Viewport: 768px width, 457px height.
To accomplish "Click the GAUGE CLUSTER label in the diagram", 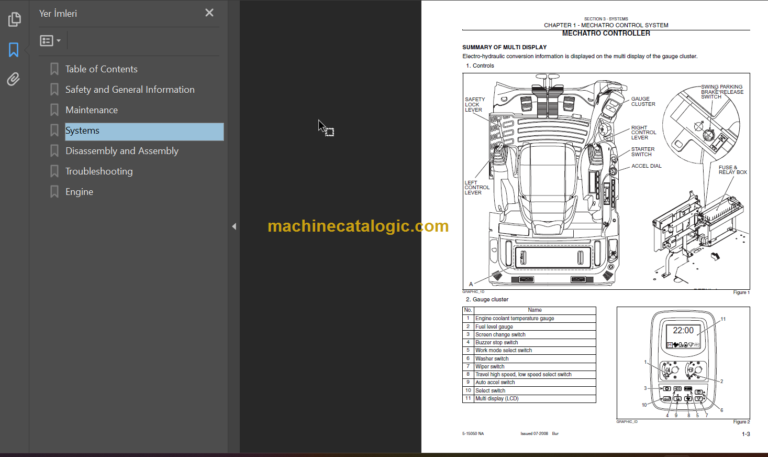I will pyautogui.click(x=643, y=101).
